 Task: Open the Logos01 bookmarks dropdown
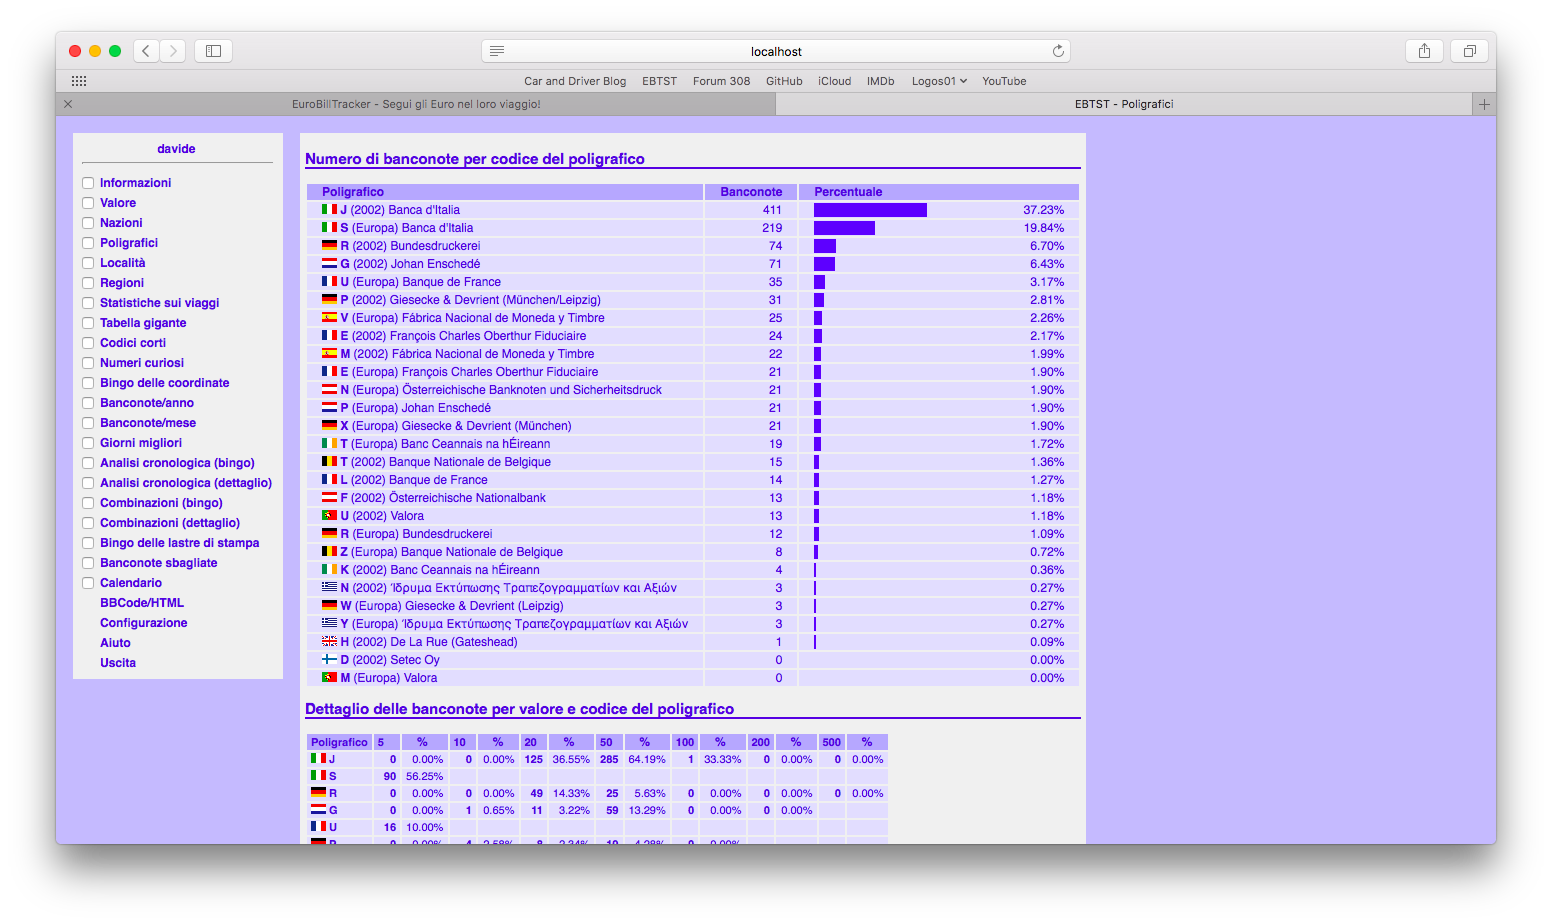click(939, 81)
